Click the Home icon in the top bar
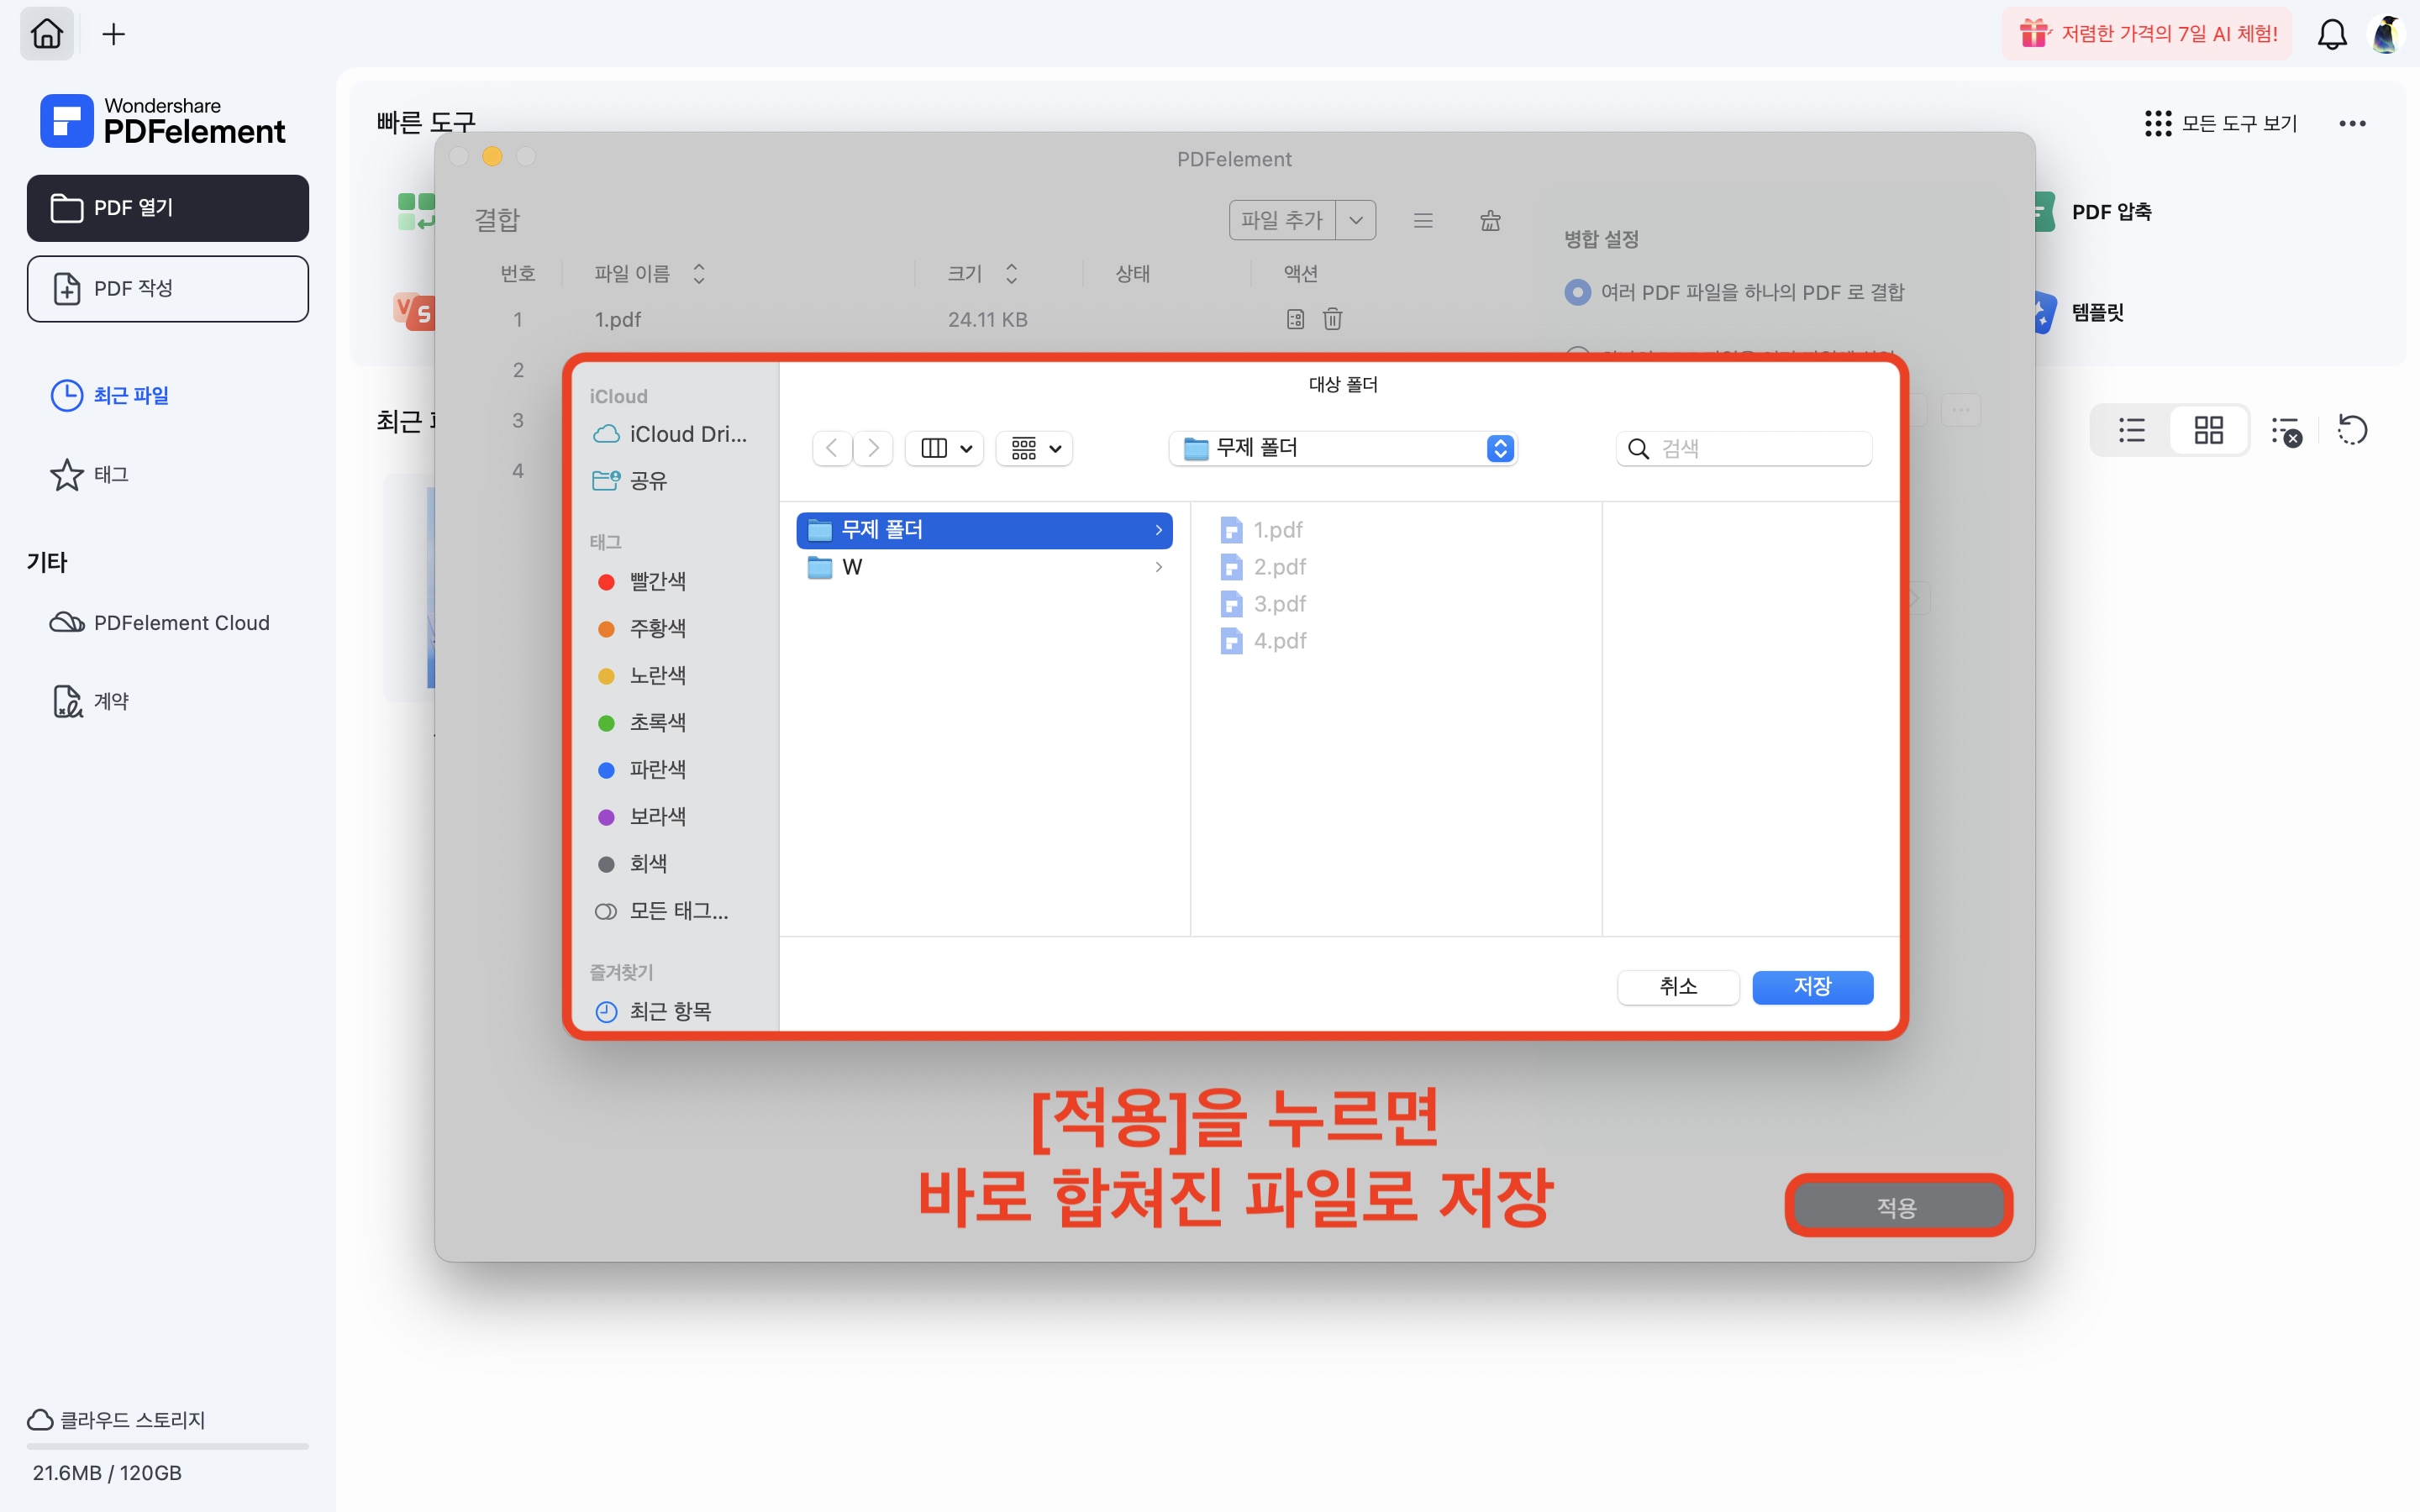The height and width of the screenshot is (1512, 2420). [x=47, y=34]
